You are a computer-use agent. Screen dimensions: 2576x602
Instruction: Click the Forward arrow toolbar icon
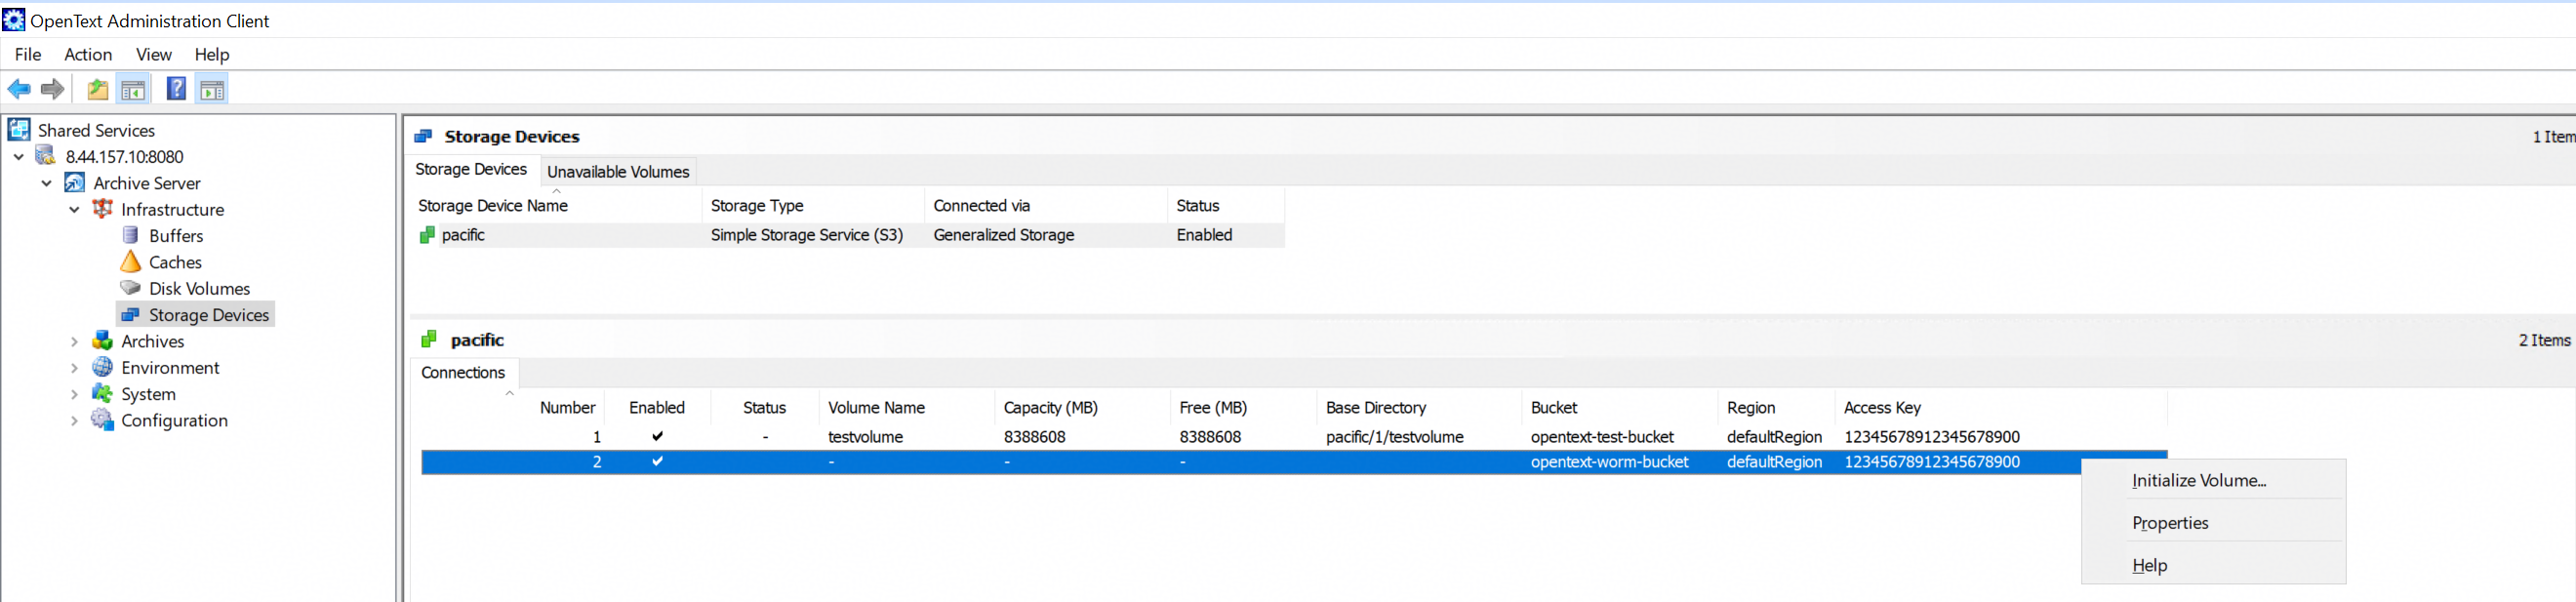click(x=53, y=89)
